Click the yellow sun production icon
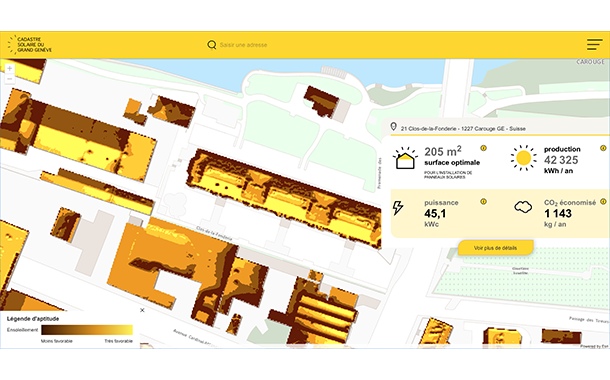The image size is (610, 380). 523,158
